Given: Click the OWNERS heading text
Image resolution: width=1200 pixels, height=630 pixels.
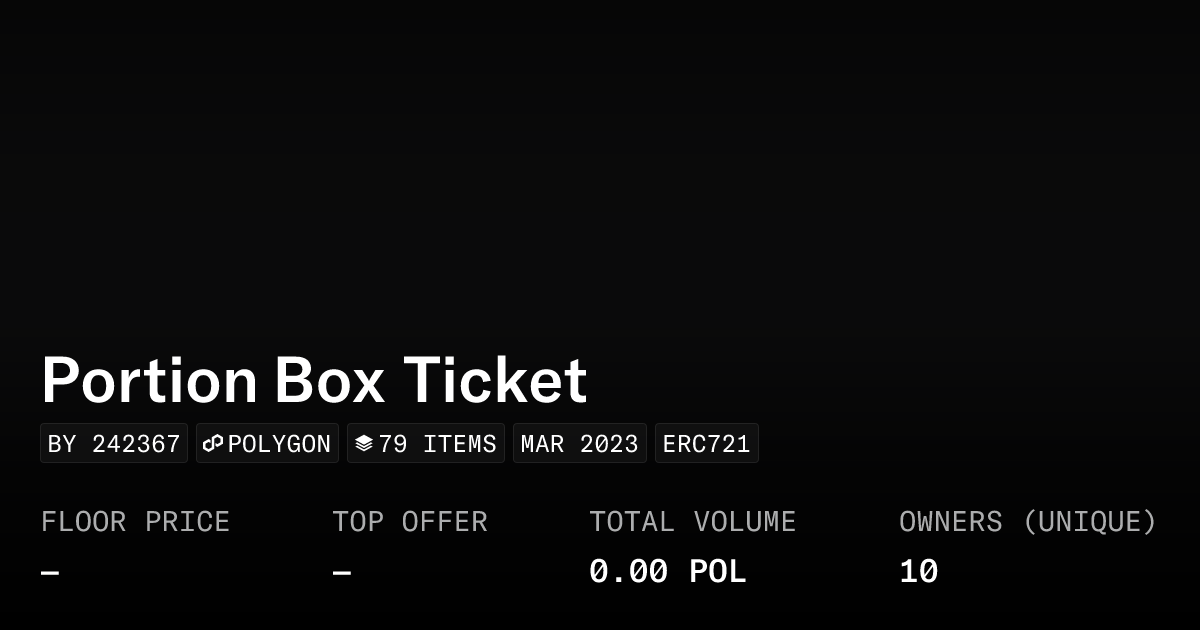Looking at the screenshot, I should point(950,522).
